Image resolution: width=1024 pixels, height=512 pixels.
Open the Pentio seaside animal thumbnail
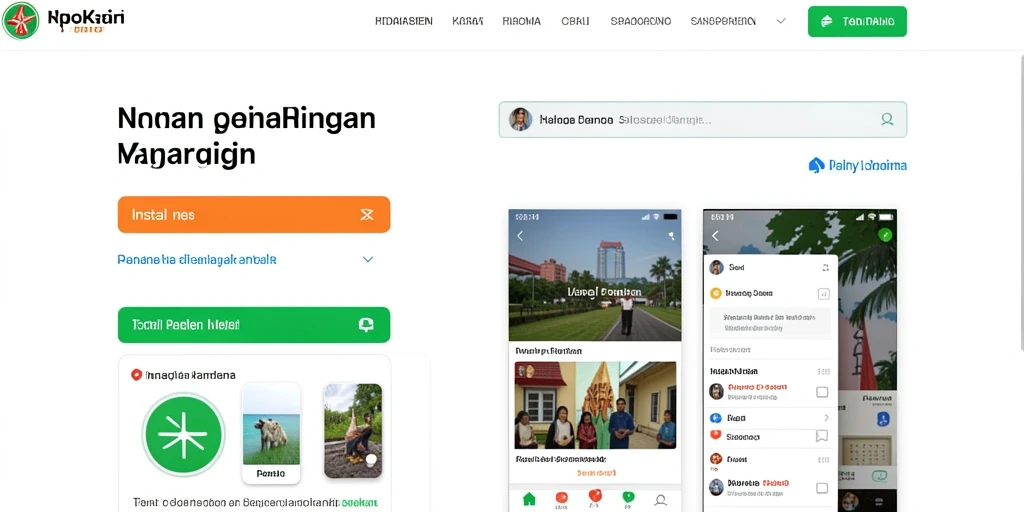point(271,433)
